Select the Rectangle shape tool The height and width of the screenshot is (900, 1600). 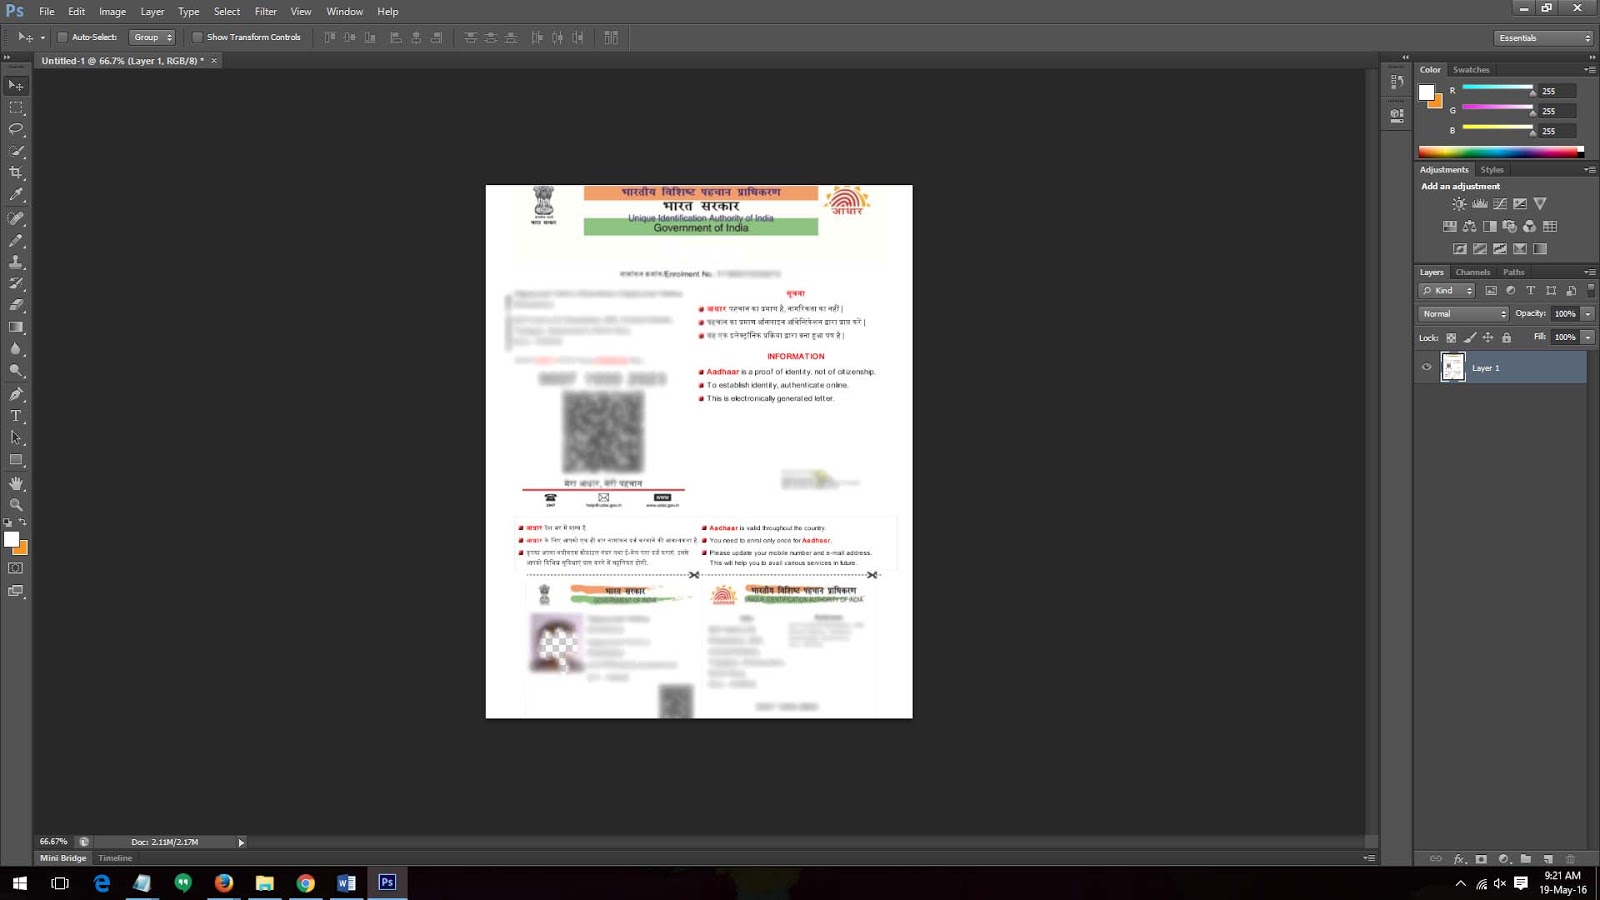(16, 460)
